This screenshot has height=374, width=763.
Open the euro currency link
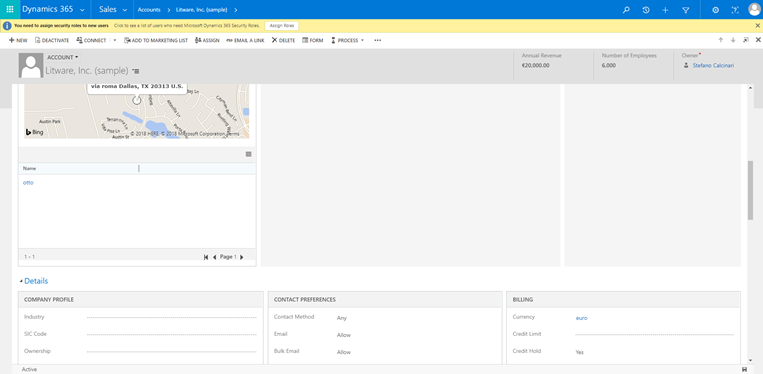point(581,318)
